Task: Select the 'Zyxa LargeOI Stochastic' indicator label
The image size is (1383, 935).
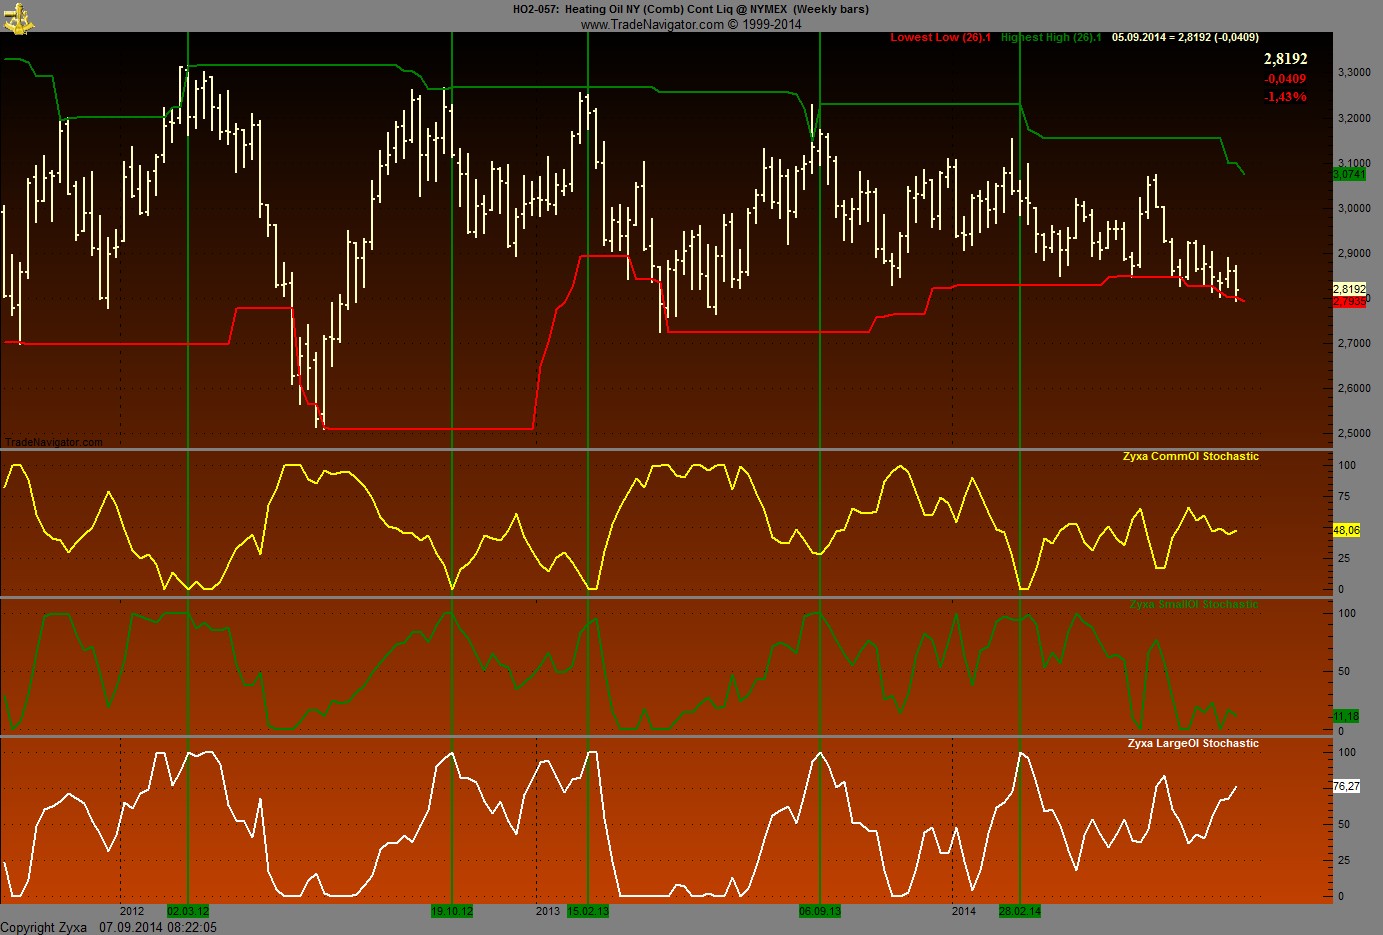Action: (x=1193, y=743)
